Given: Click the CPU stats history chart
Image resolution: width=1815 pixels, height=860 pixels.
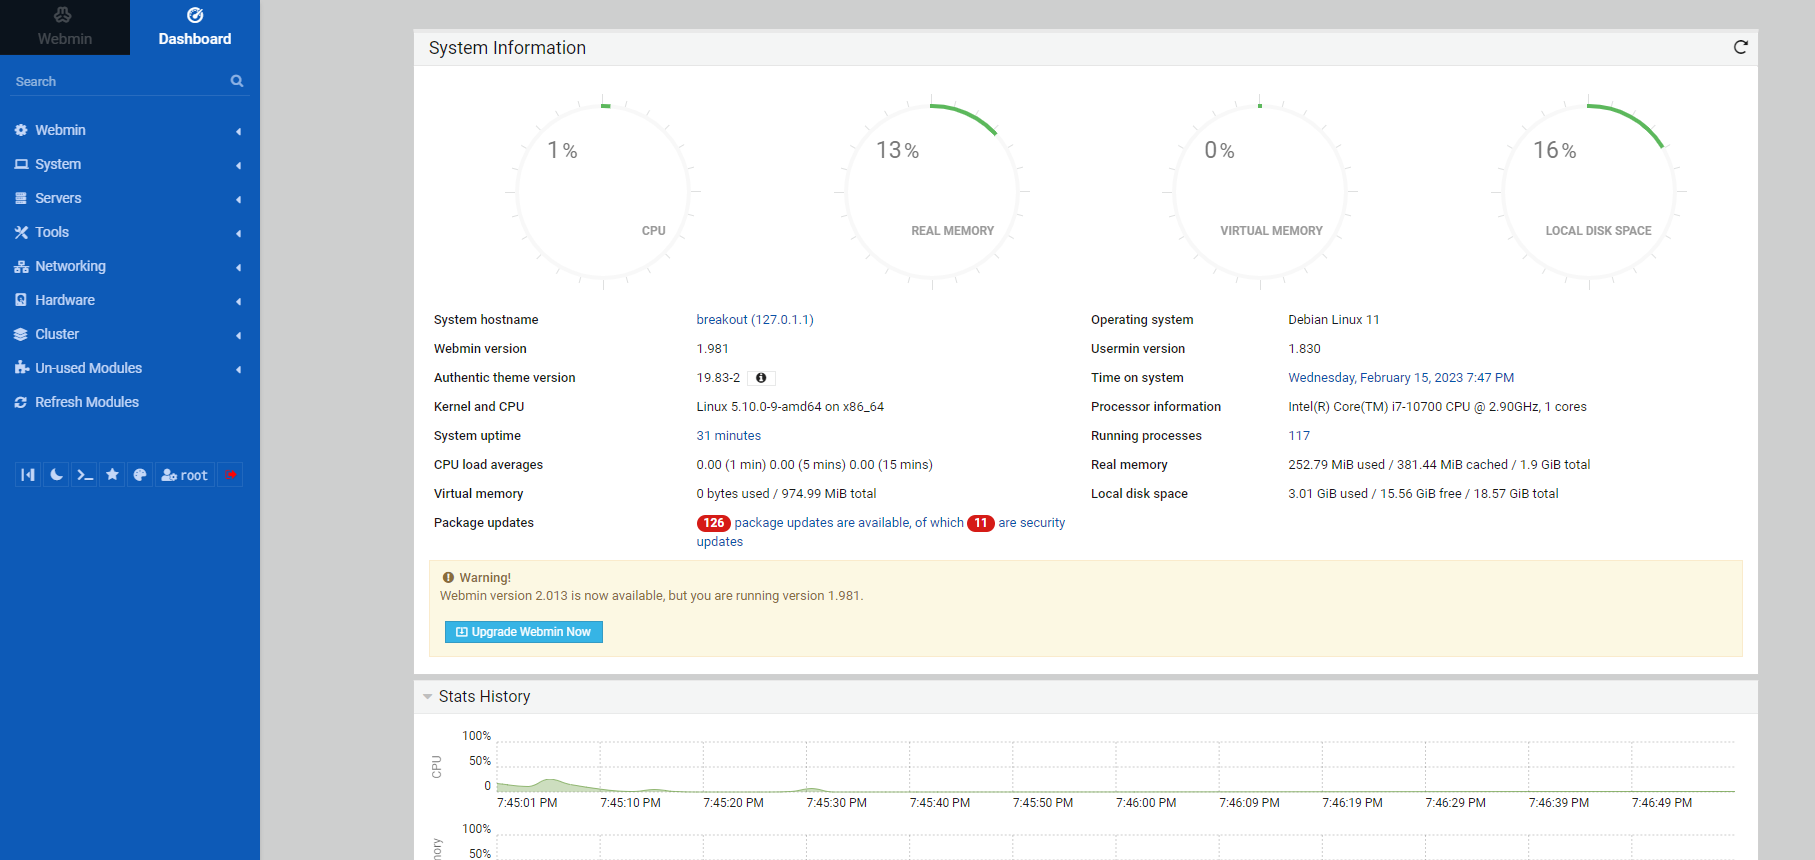Looking at the screenshot, I should (x=1115, y=765).
